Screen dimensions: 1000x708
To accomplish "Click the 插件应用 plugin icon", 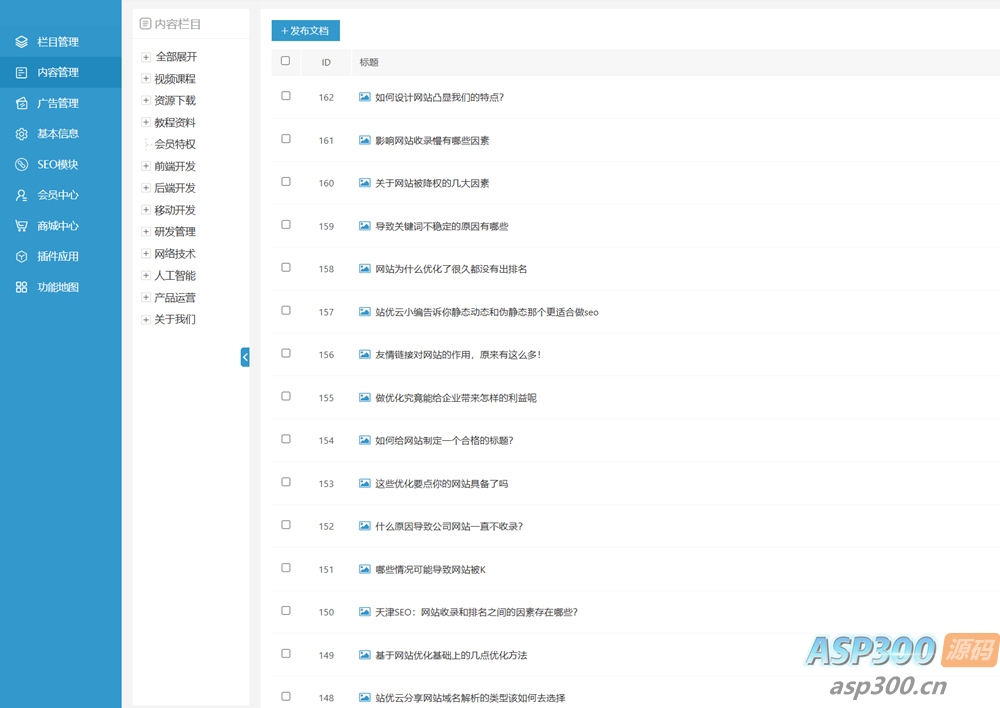I will tap(21, 256).
